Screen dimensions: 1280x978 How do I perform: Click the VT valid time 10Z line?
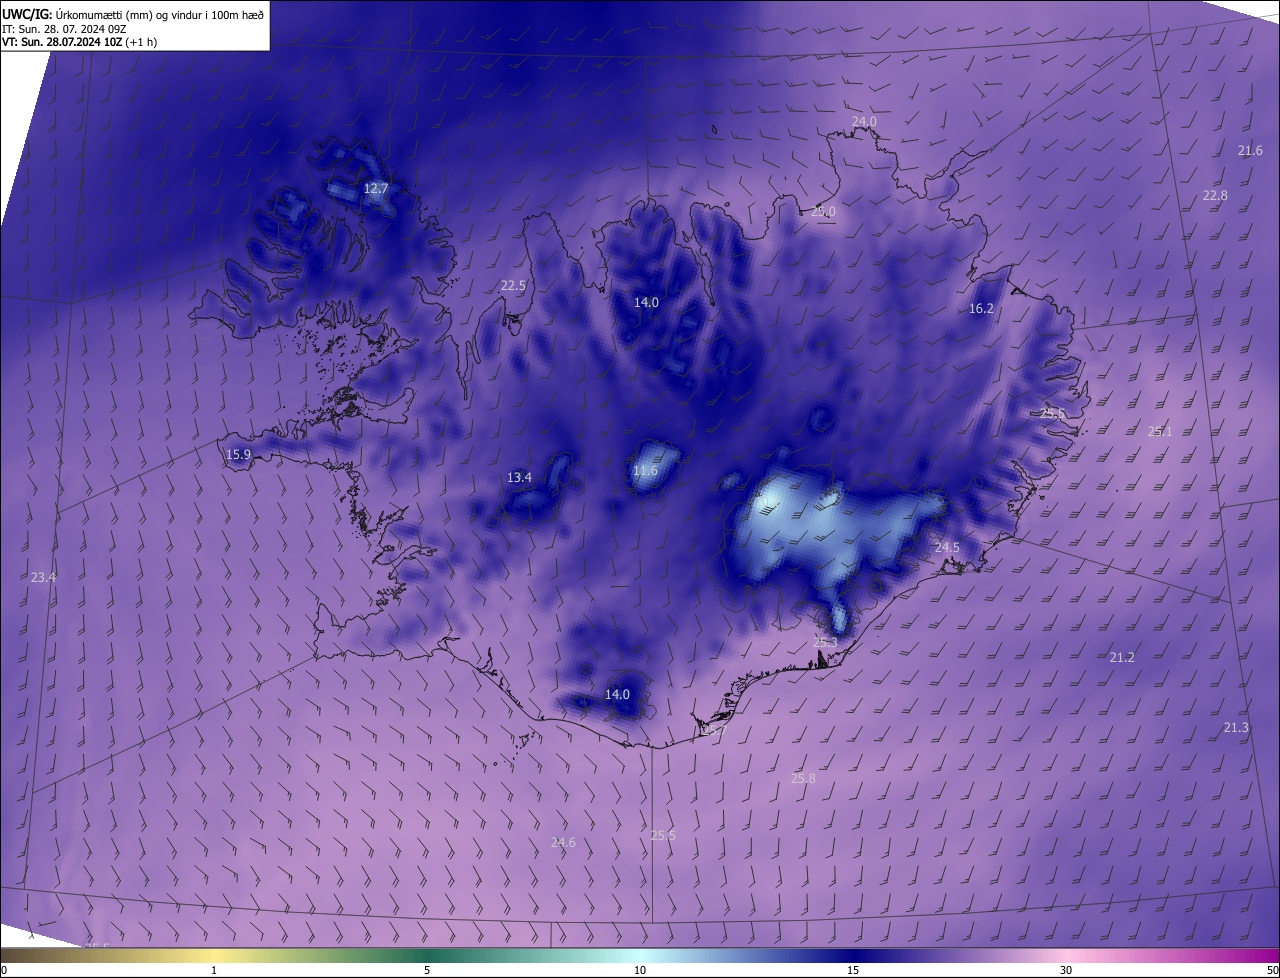point(79,42)
